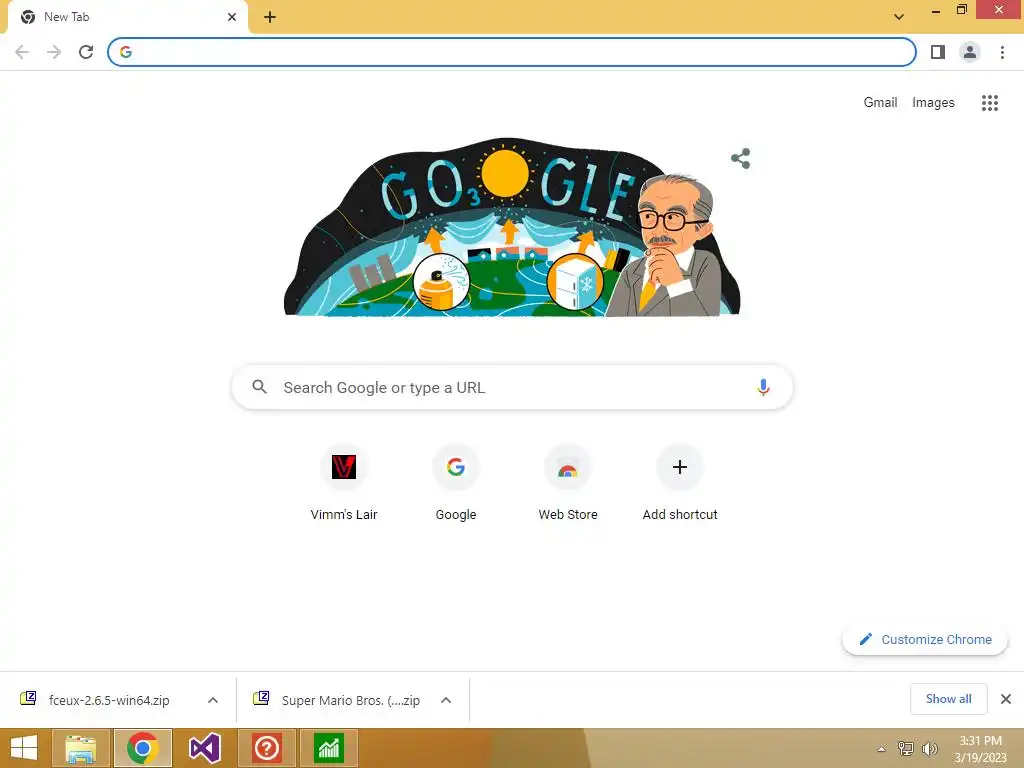Screen dimensions: 1024x768
Task: Click Show all downloads
Action: [949, 699]
